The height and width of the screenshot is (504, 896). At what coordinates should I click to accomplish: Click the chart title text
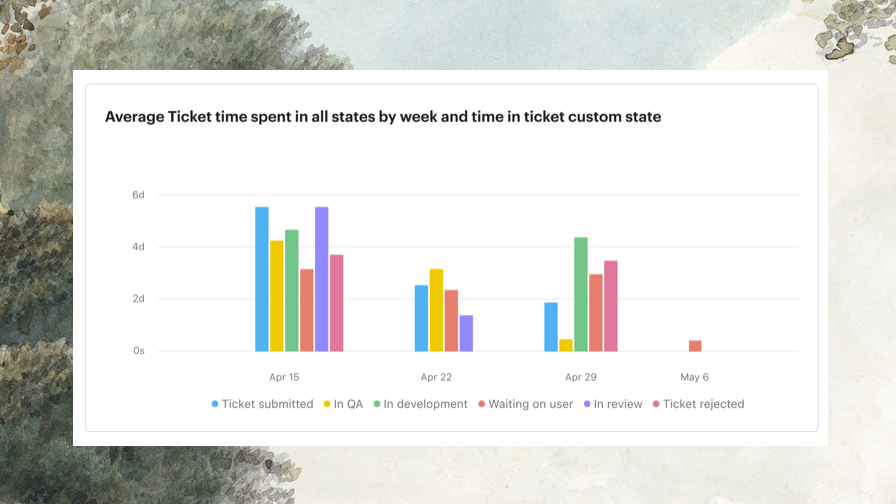[x=383, y=117]
